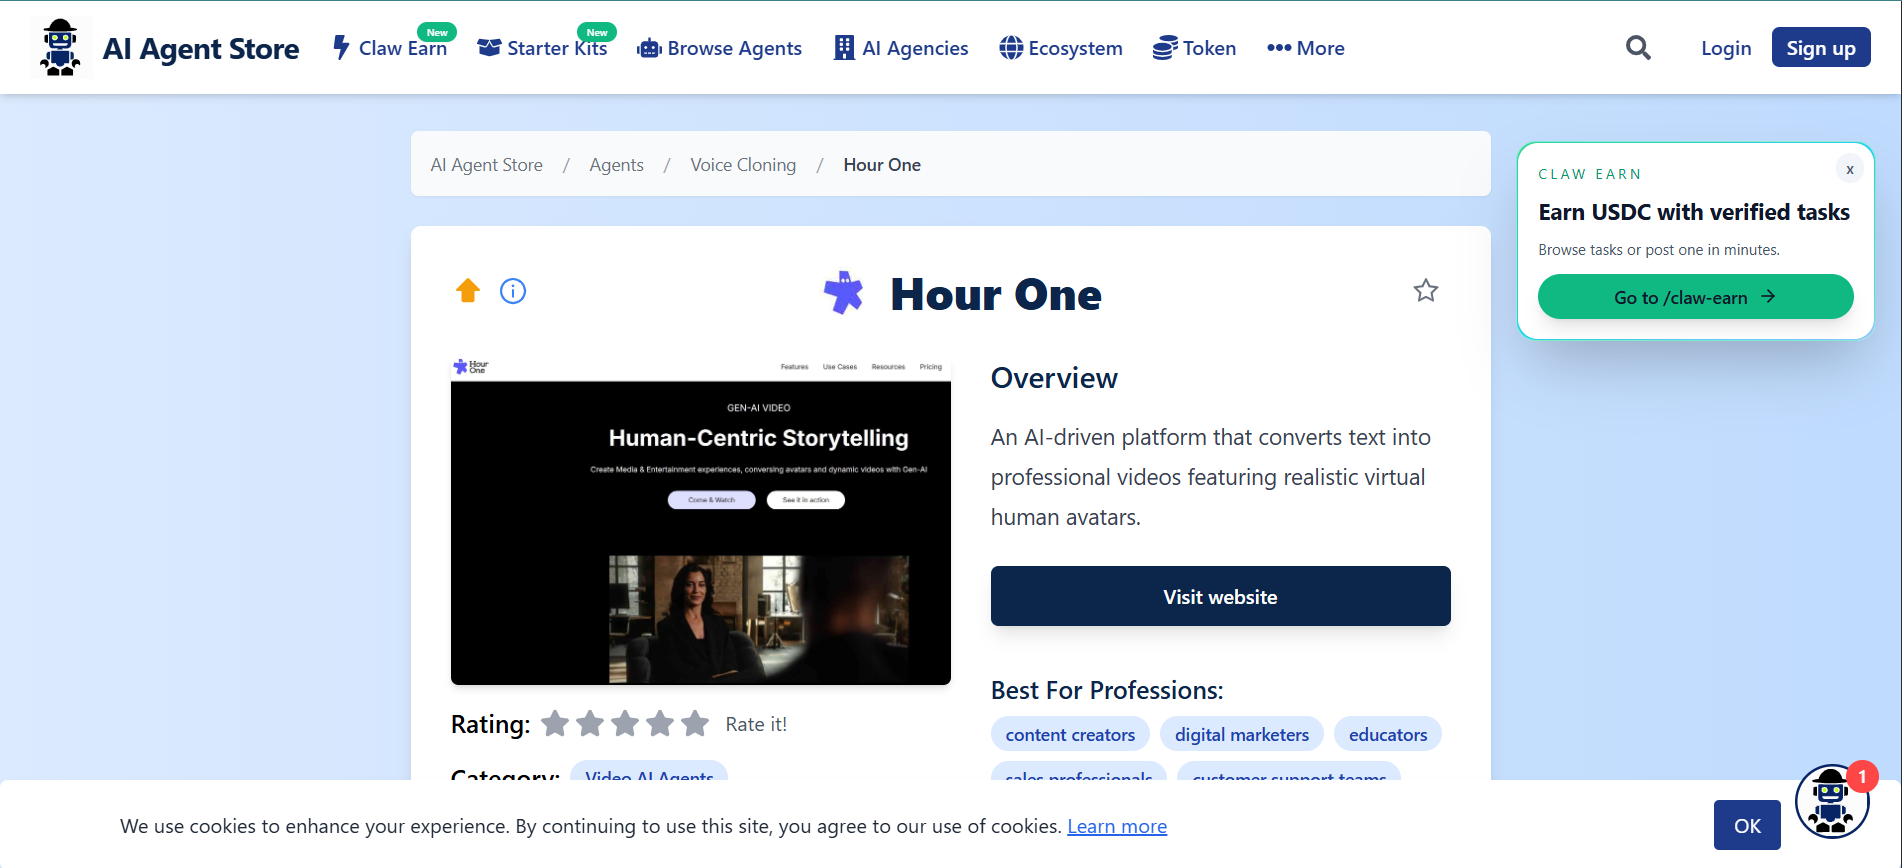The width and height of the screenshot is (1902, 868).
Task: Rate three stars
Action: pyautogui.click(x=625, y=723)
